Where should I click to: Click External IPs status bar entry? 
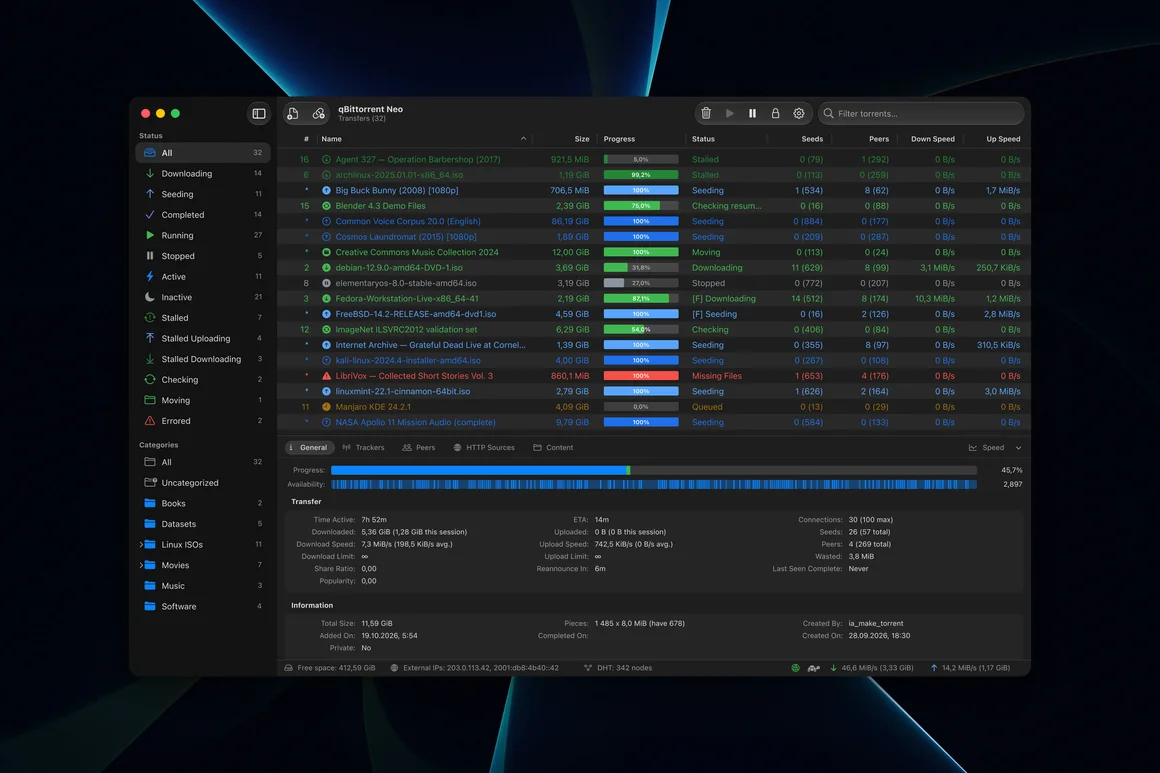tap(474, 669)
